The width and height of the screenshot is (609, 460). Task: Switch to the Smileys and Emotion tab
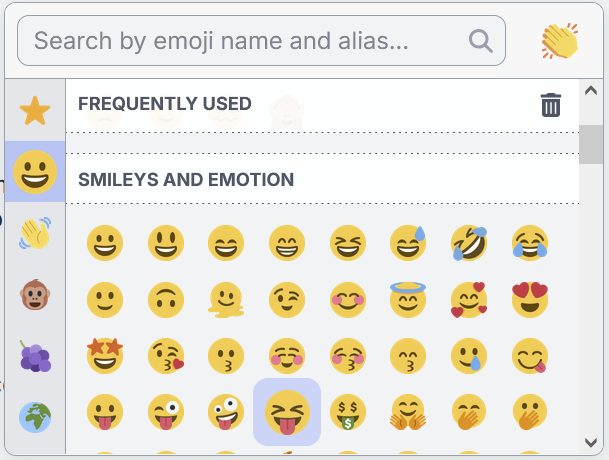coord(35,171)
